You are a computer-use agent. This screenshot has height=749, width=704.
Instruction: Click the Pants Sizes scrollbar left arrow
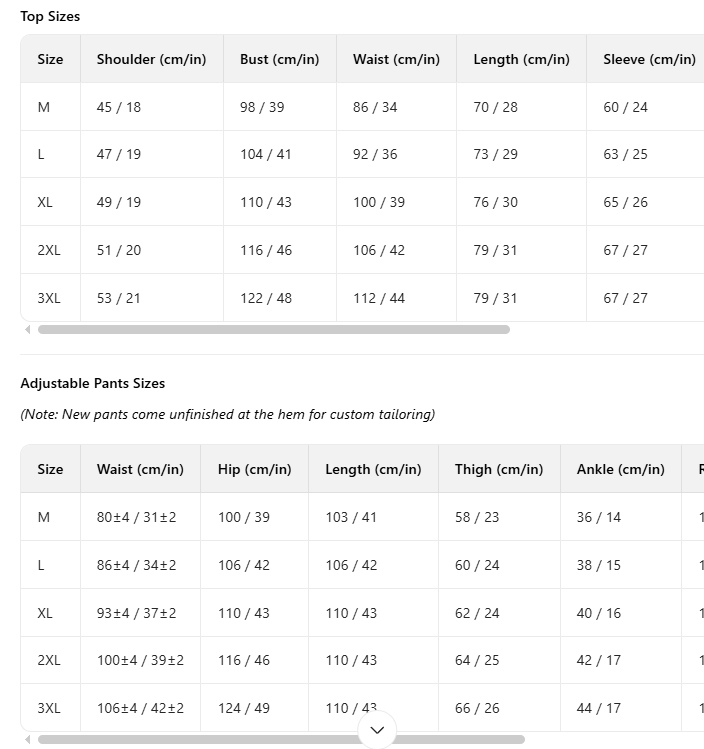coord(28,739)
